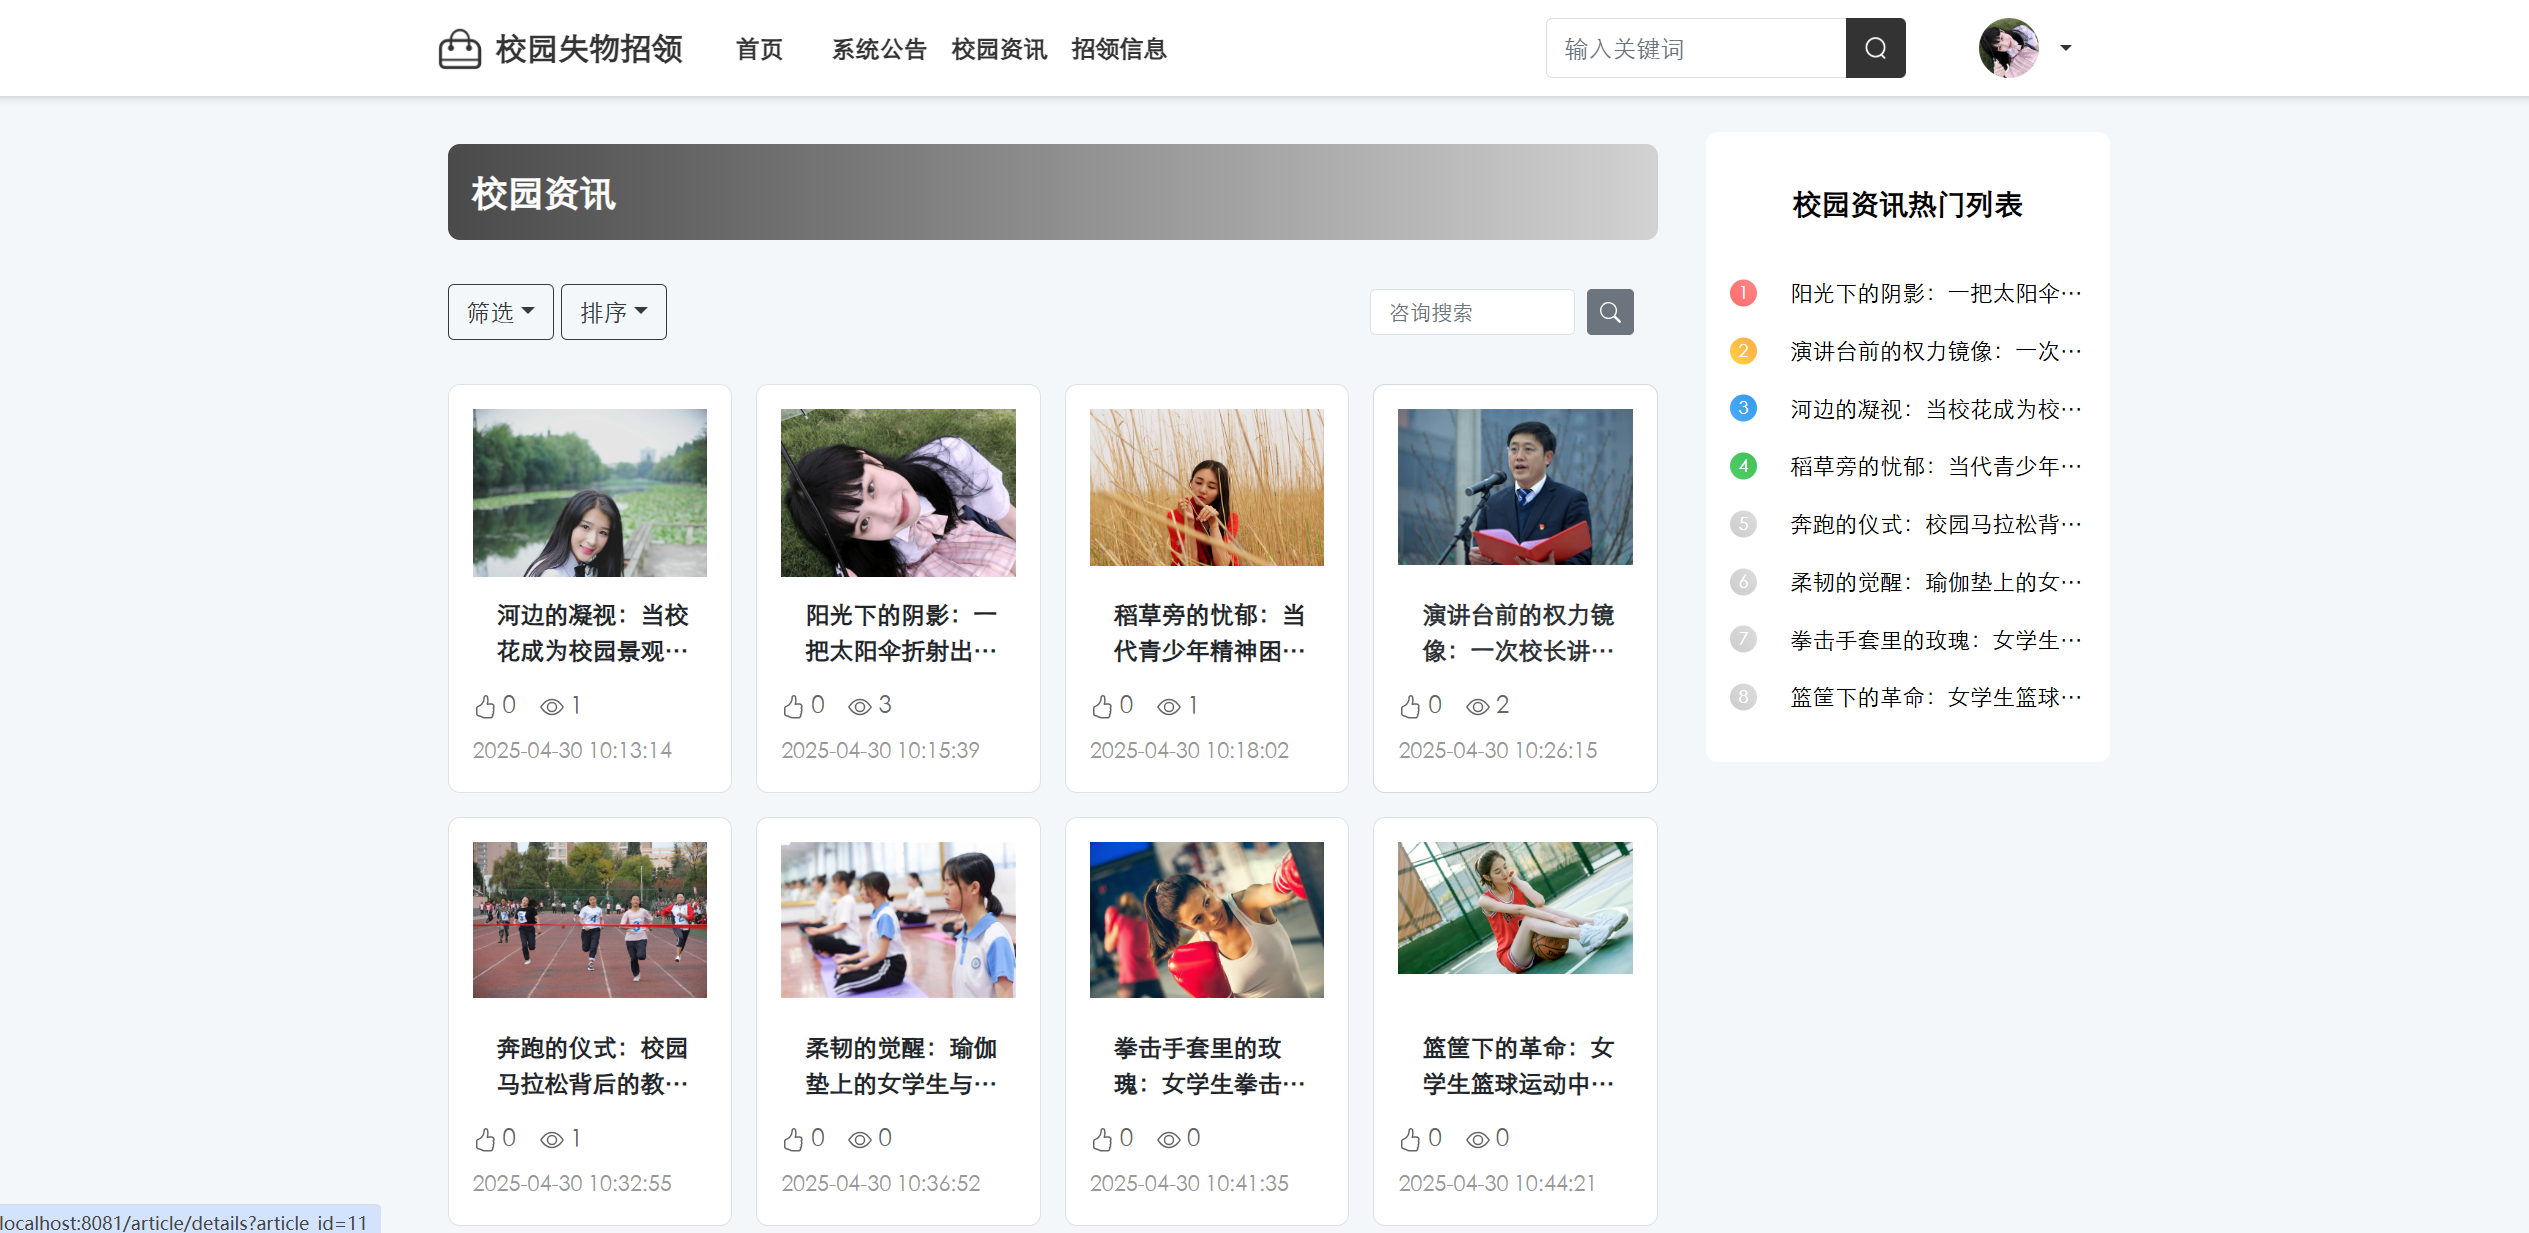Click user avatar in the header

tap(2008, 48)
